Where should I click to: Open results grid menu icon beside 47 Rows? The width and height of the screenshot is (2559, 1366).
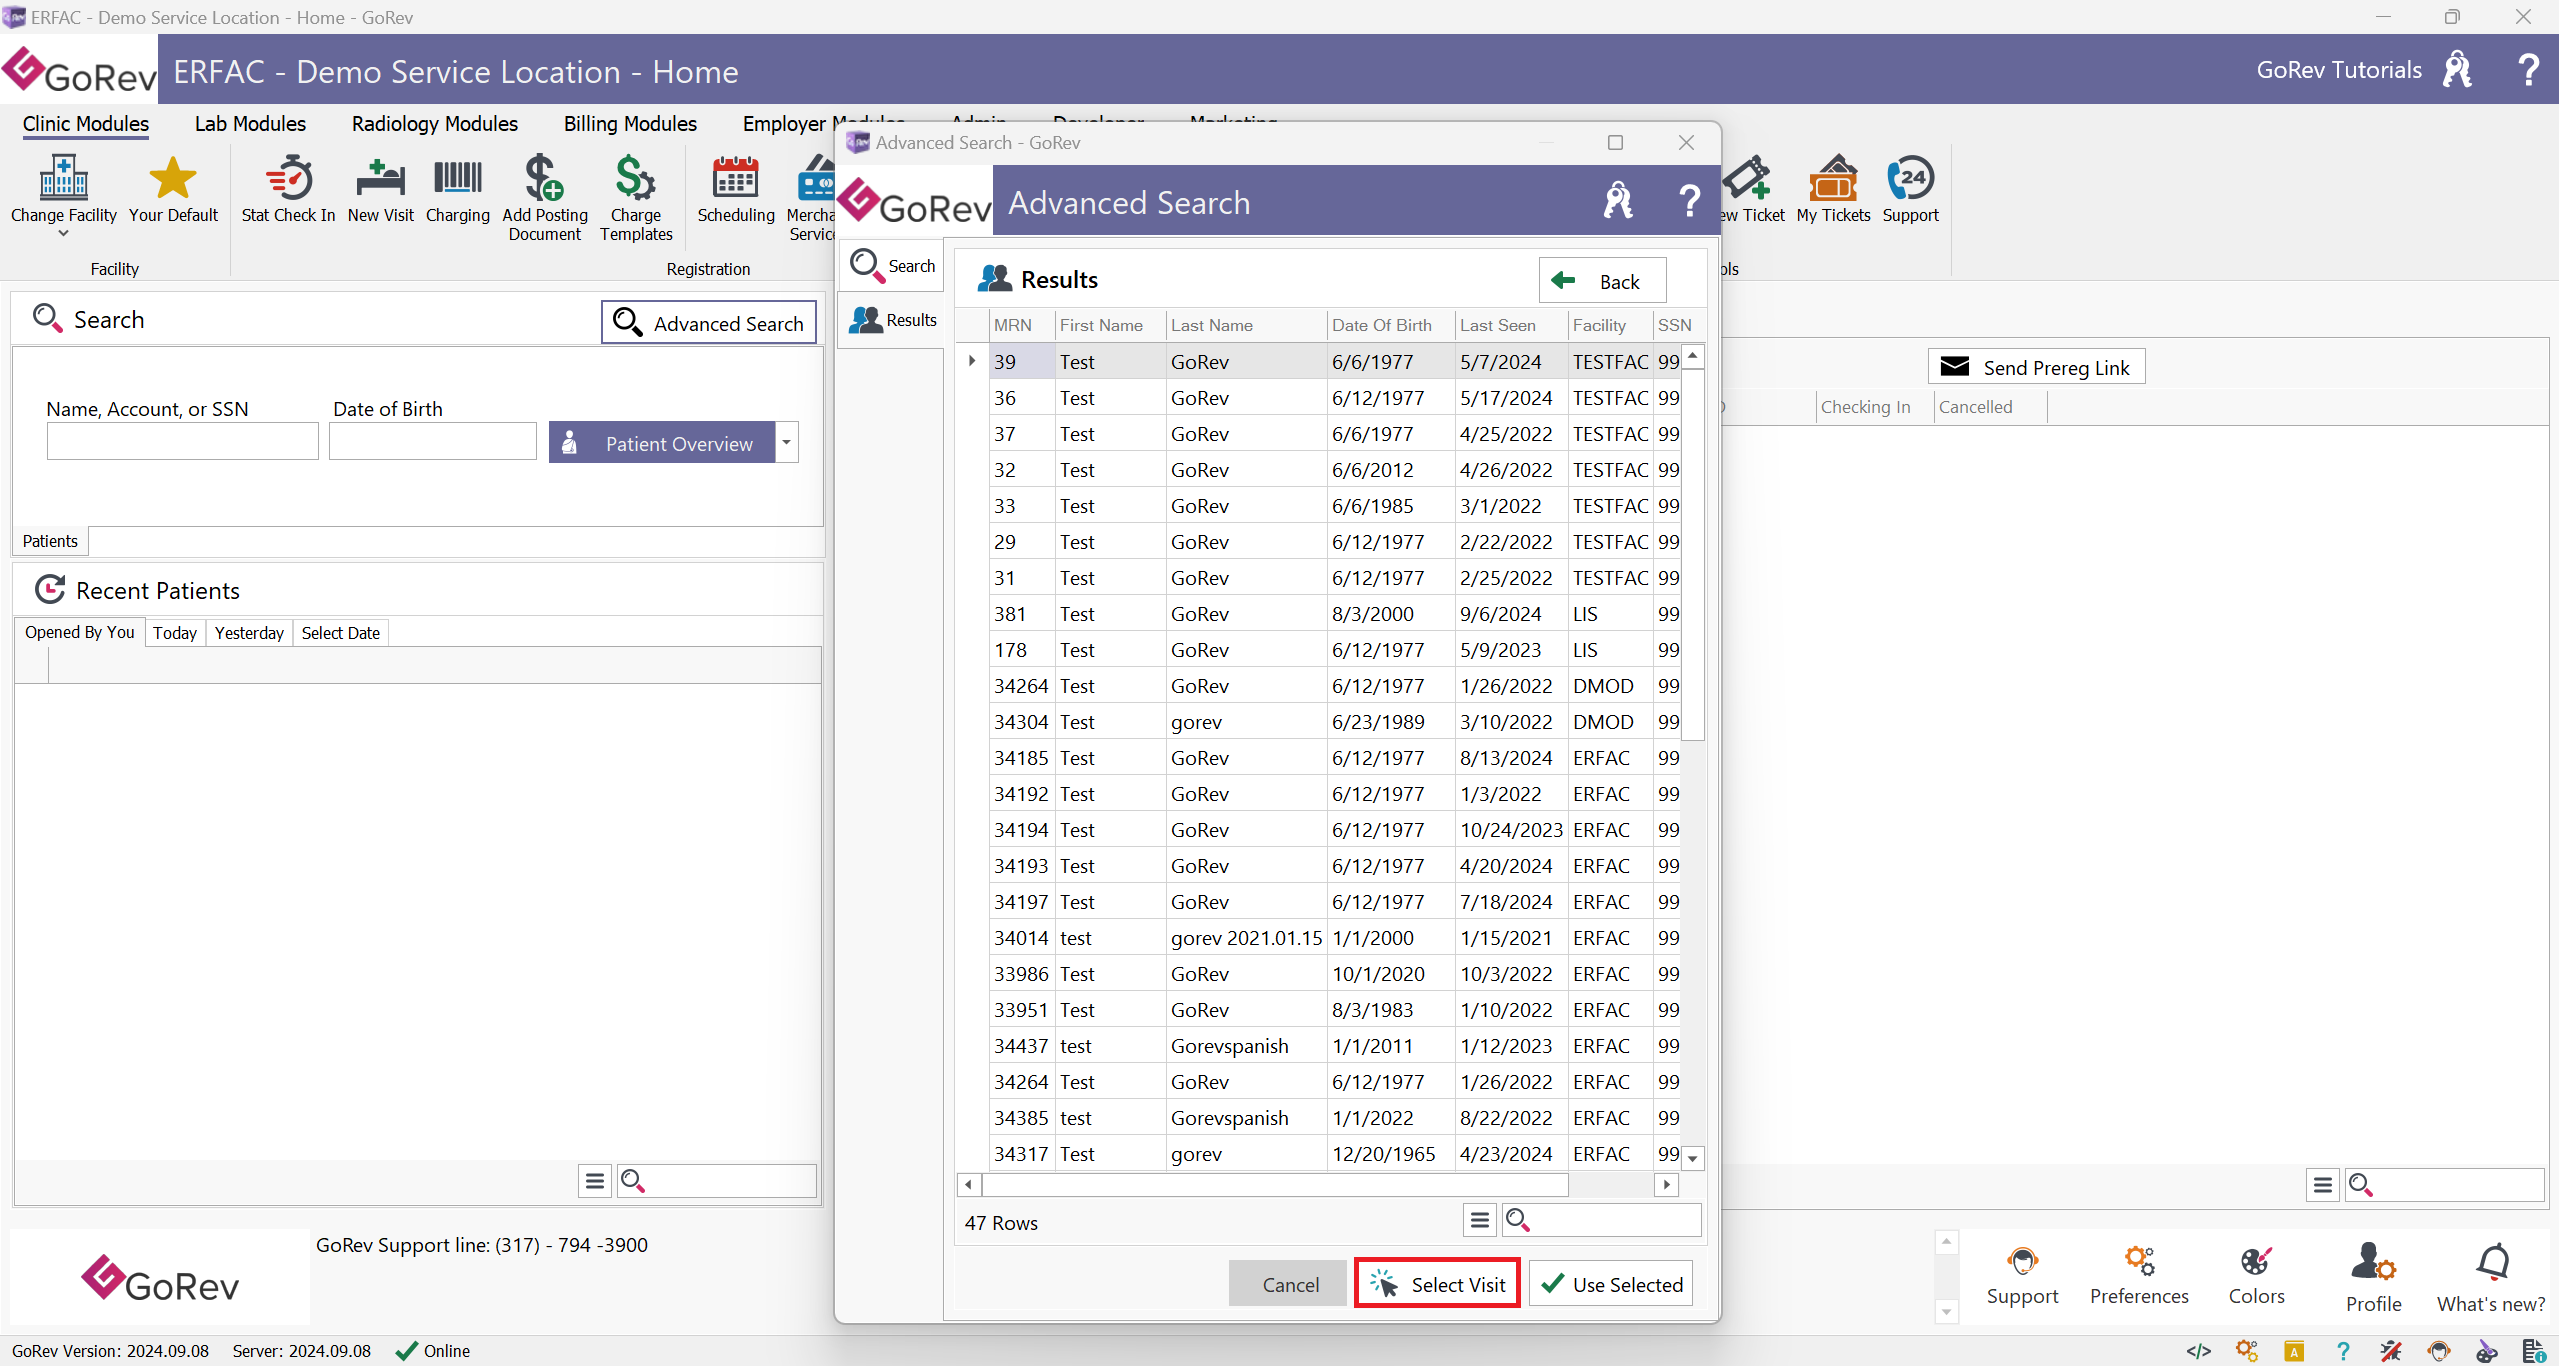click(1480, 1220)
